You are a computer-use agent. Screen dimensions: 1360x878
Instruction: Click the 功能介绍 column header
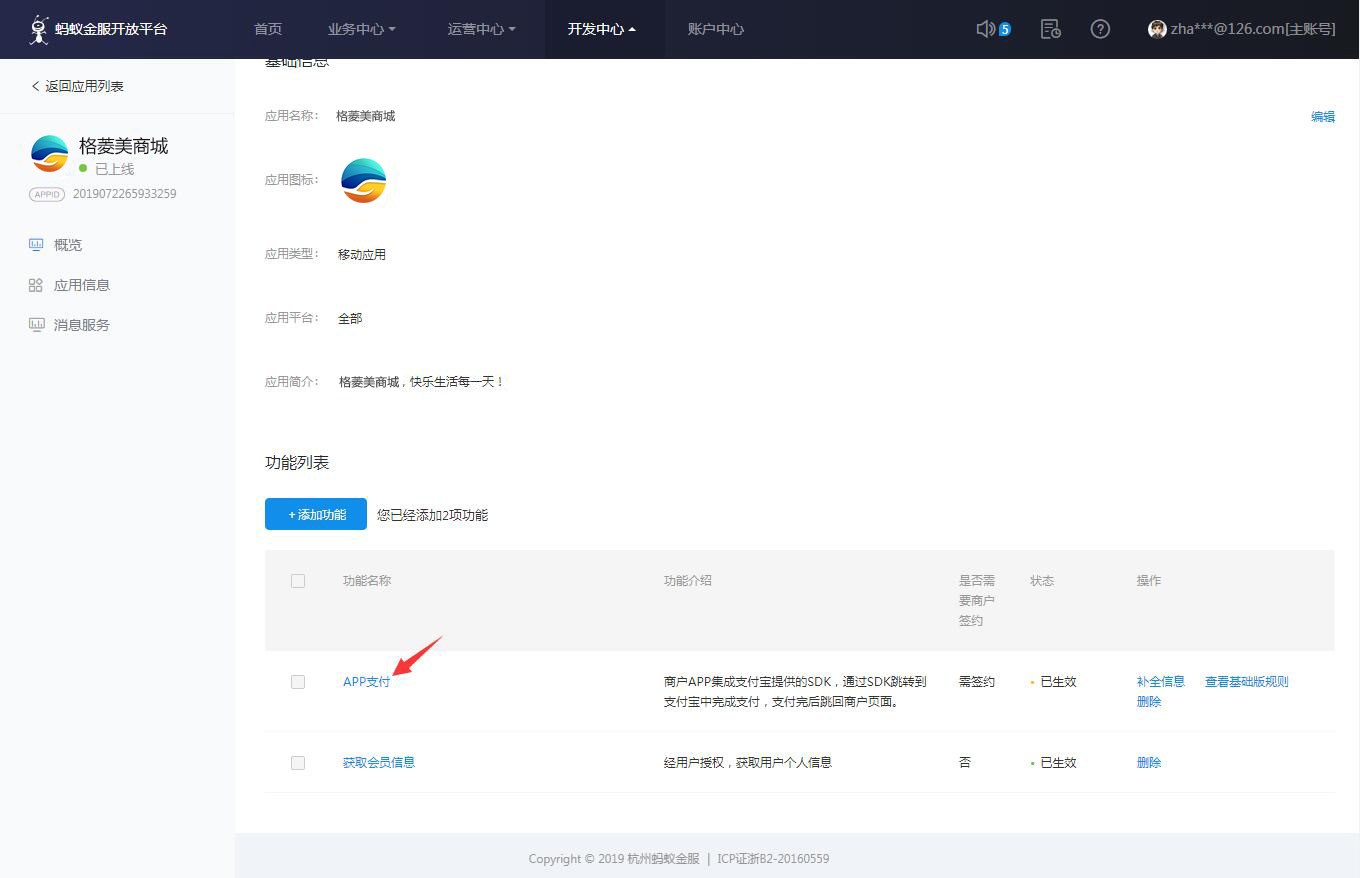[688, 581]
